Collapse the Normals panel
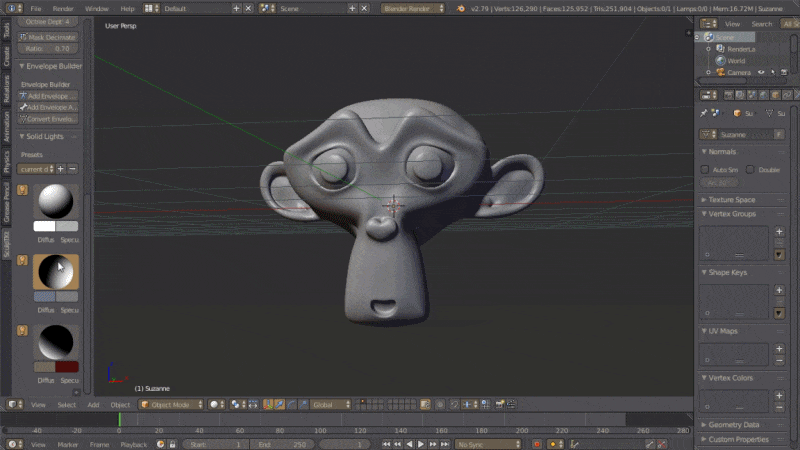The width and height of the screenshot is (800, 450). point(704,152)
